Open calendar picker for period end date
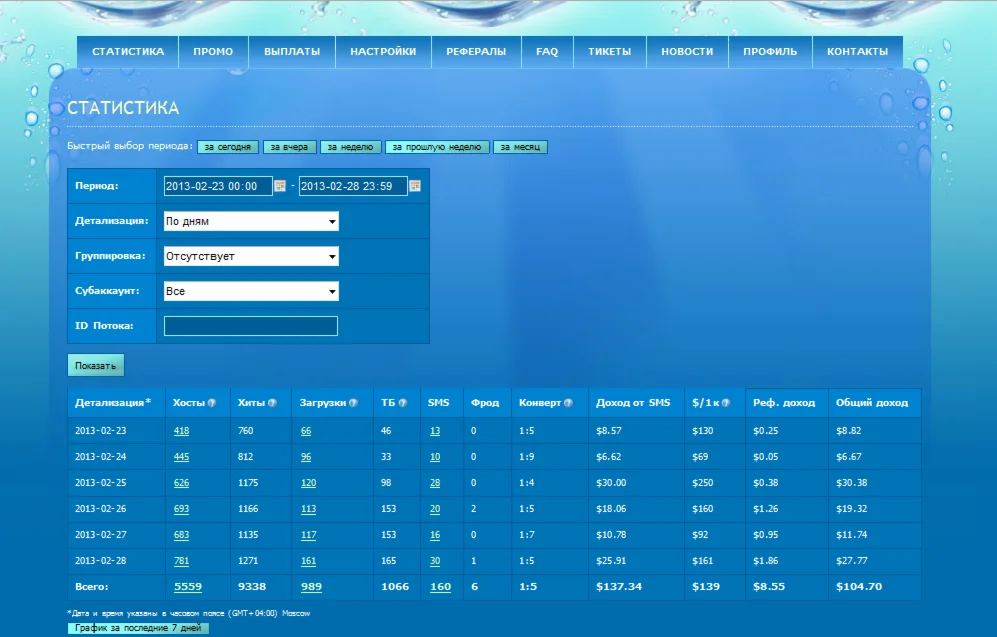The image size is (997, 637). [415, 186]
